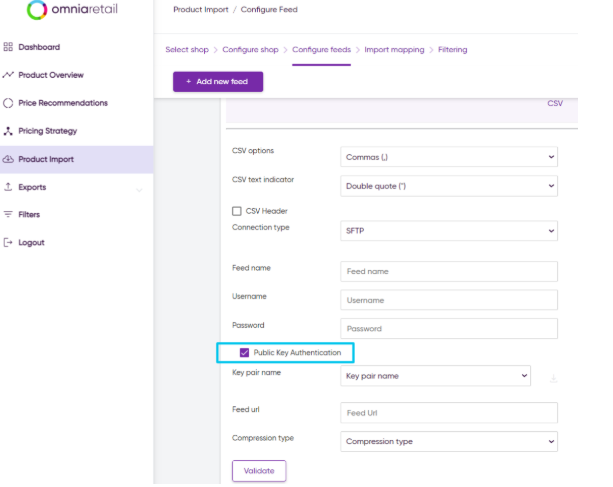This screenshot has width=613, height=487.
Task: Expand the Exports menu chevron
Action: coord(139,190)
